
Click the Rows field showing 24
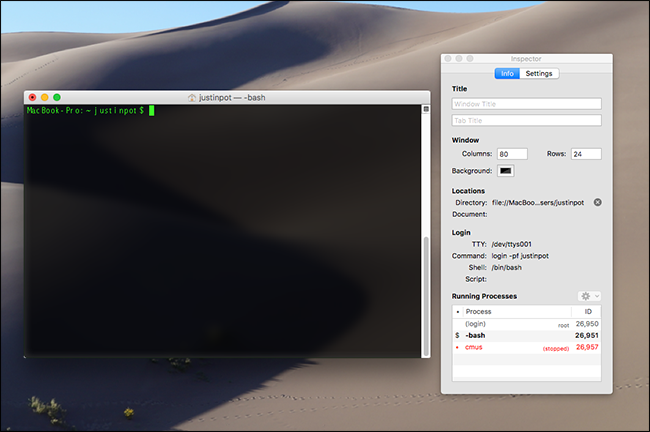[586, 154]
